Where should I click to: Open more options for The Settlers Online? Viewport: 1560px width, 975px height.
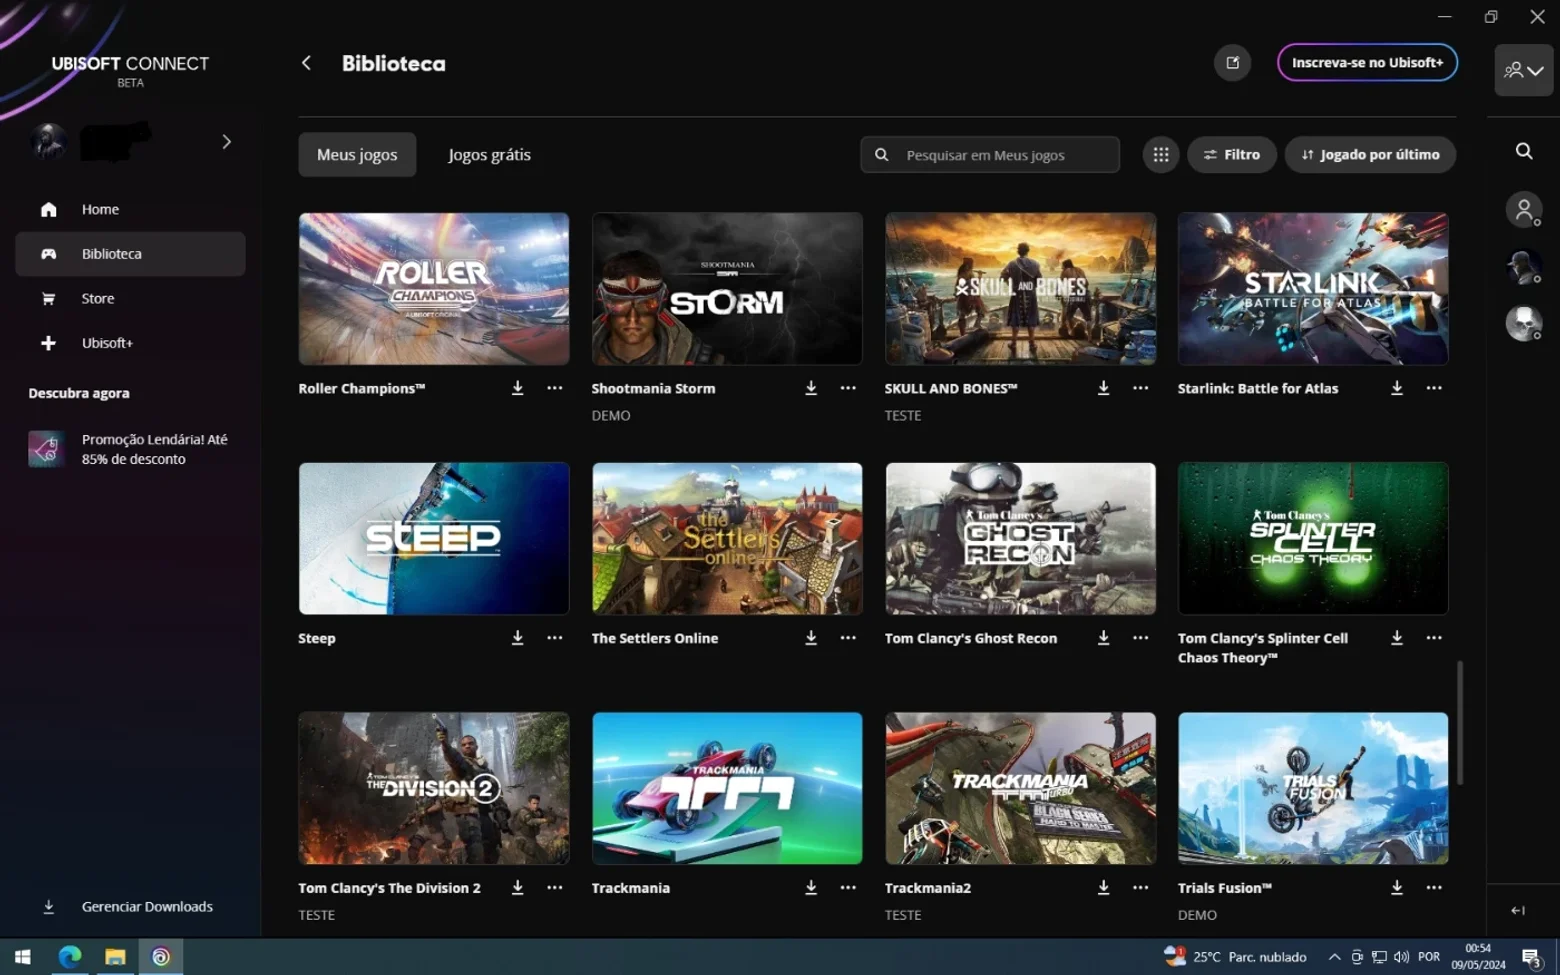[x=848, y=638]
